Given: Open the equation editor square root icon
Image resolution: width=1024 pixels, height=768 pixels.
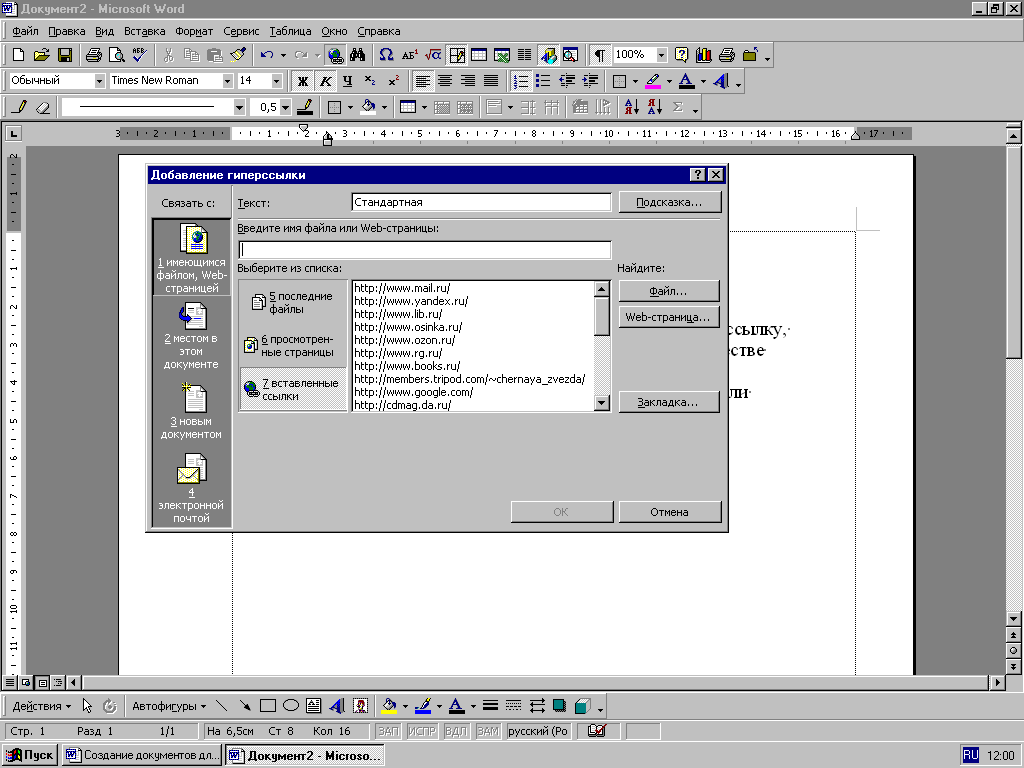Looking at the screenshot, I should pyautogui.click(x=433, y=55).
